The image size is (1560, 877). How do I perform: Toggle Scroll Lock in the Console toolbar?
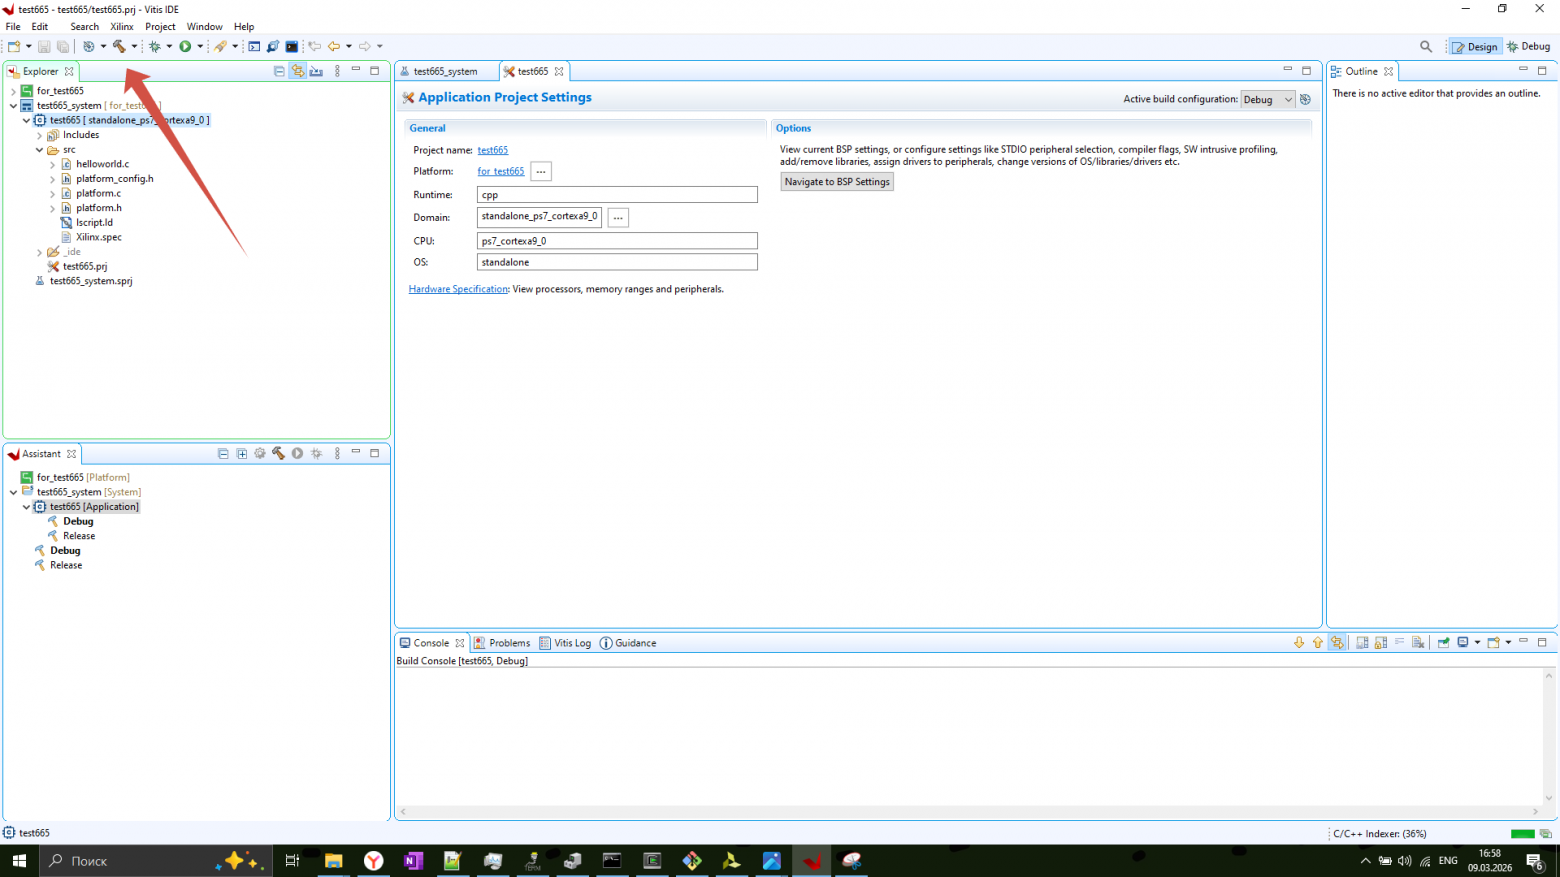[x=1381, y=643]
